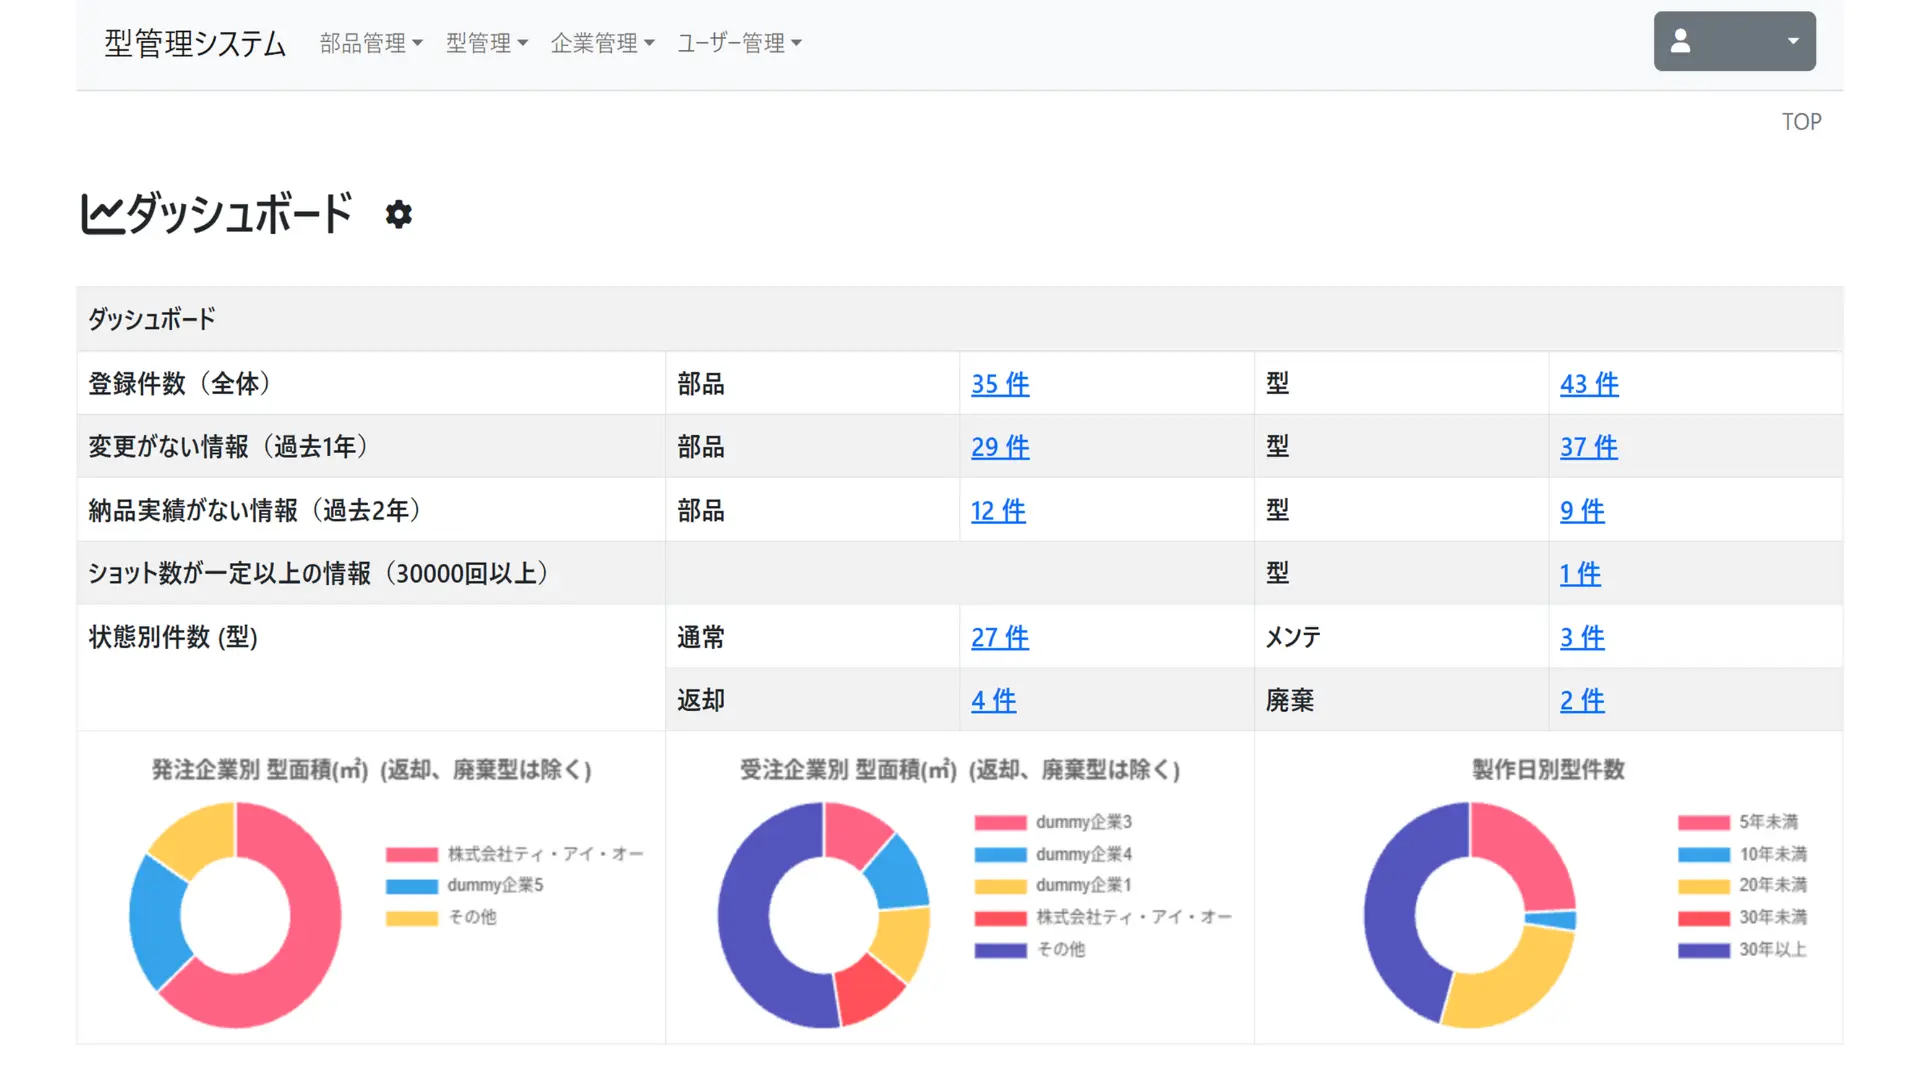The image size is (1920, 1080).
Task: Click the yellow 20年未満 legend swatch
Action: click(1703, 886)
